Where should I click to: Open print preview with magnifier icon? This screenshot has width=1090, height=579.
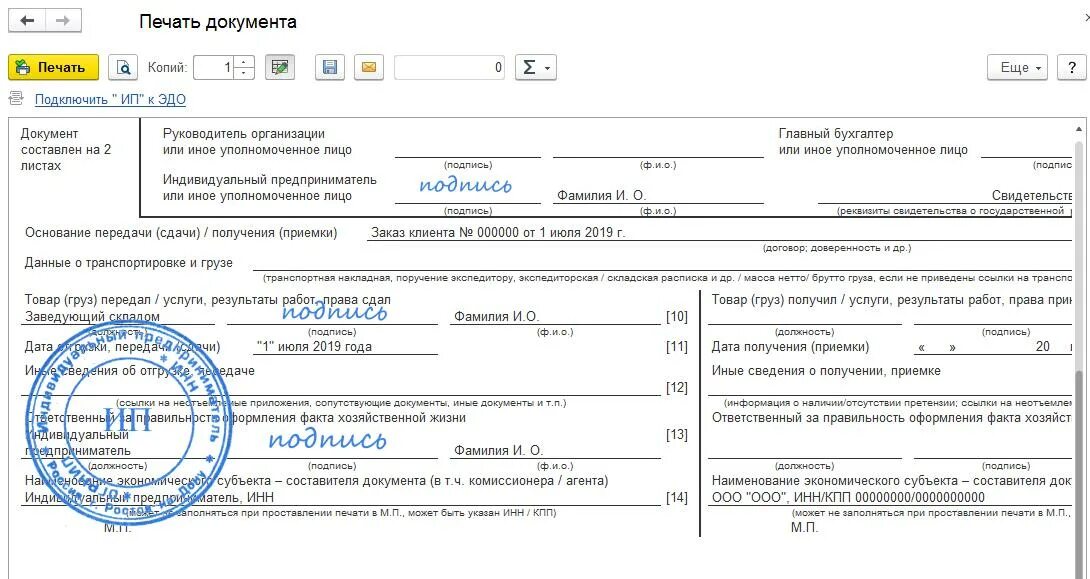click(123, 67)
